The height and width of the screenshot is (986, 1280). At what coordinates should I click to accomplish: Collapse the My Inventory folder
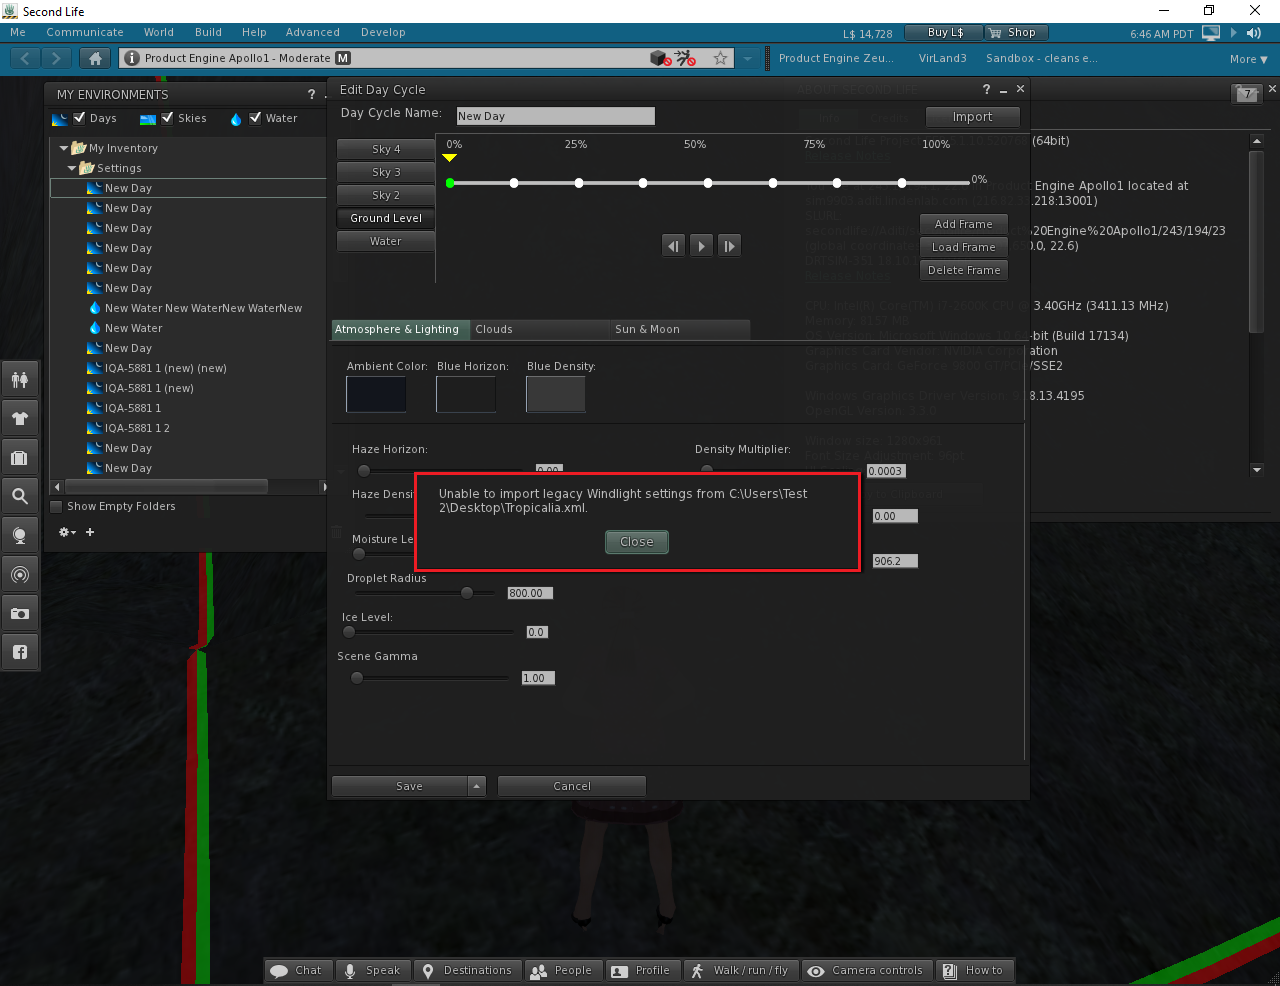[64, 147]
